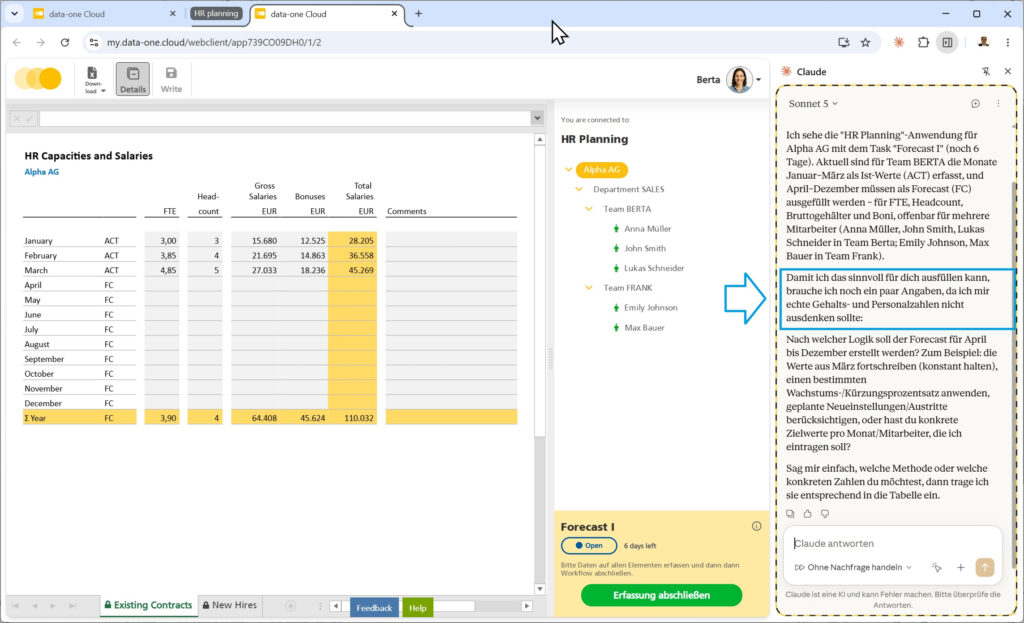This screenshot has width=1024, height=623.
Task: Toggle the Details toolbar button
Action: coord(133,79)
